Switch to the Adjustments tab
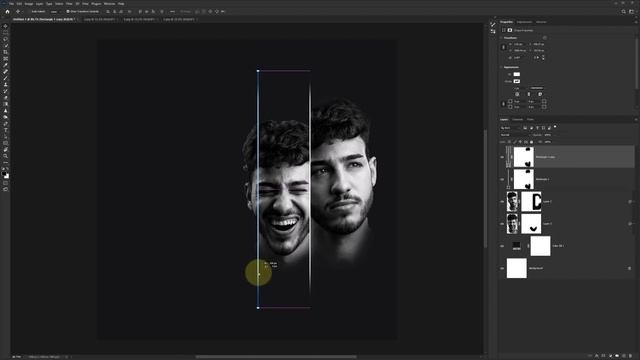Viewport: 640px width, 360px height. (524, 22)
